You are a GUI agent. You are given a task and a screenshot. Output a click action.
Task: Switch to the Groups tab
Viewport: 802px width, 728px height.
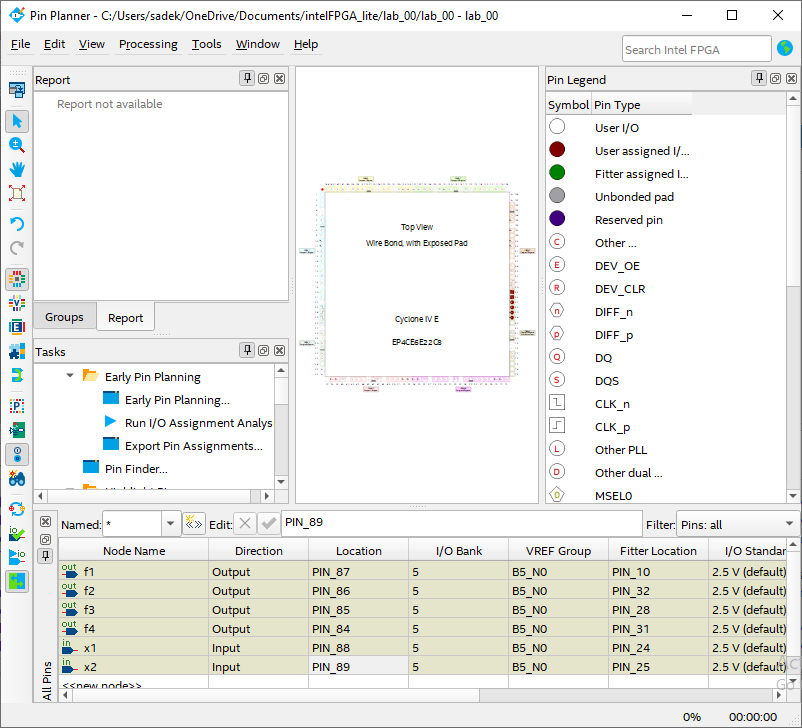pos(64,317)
